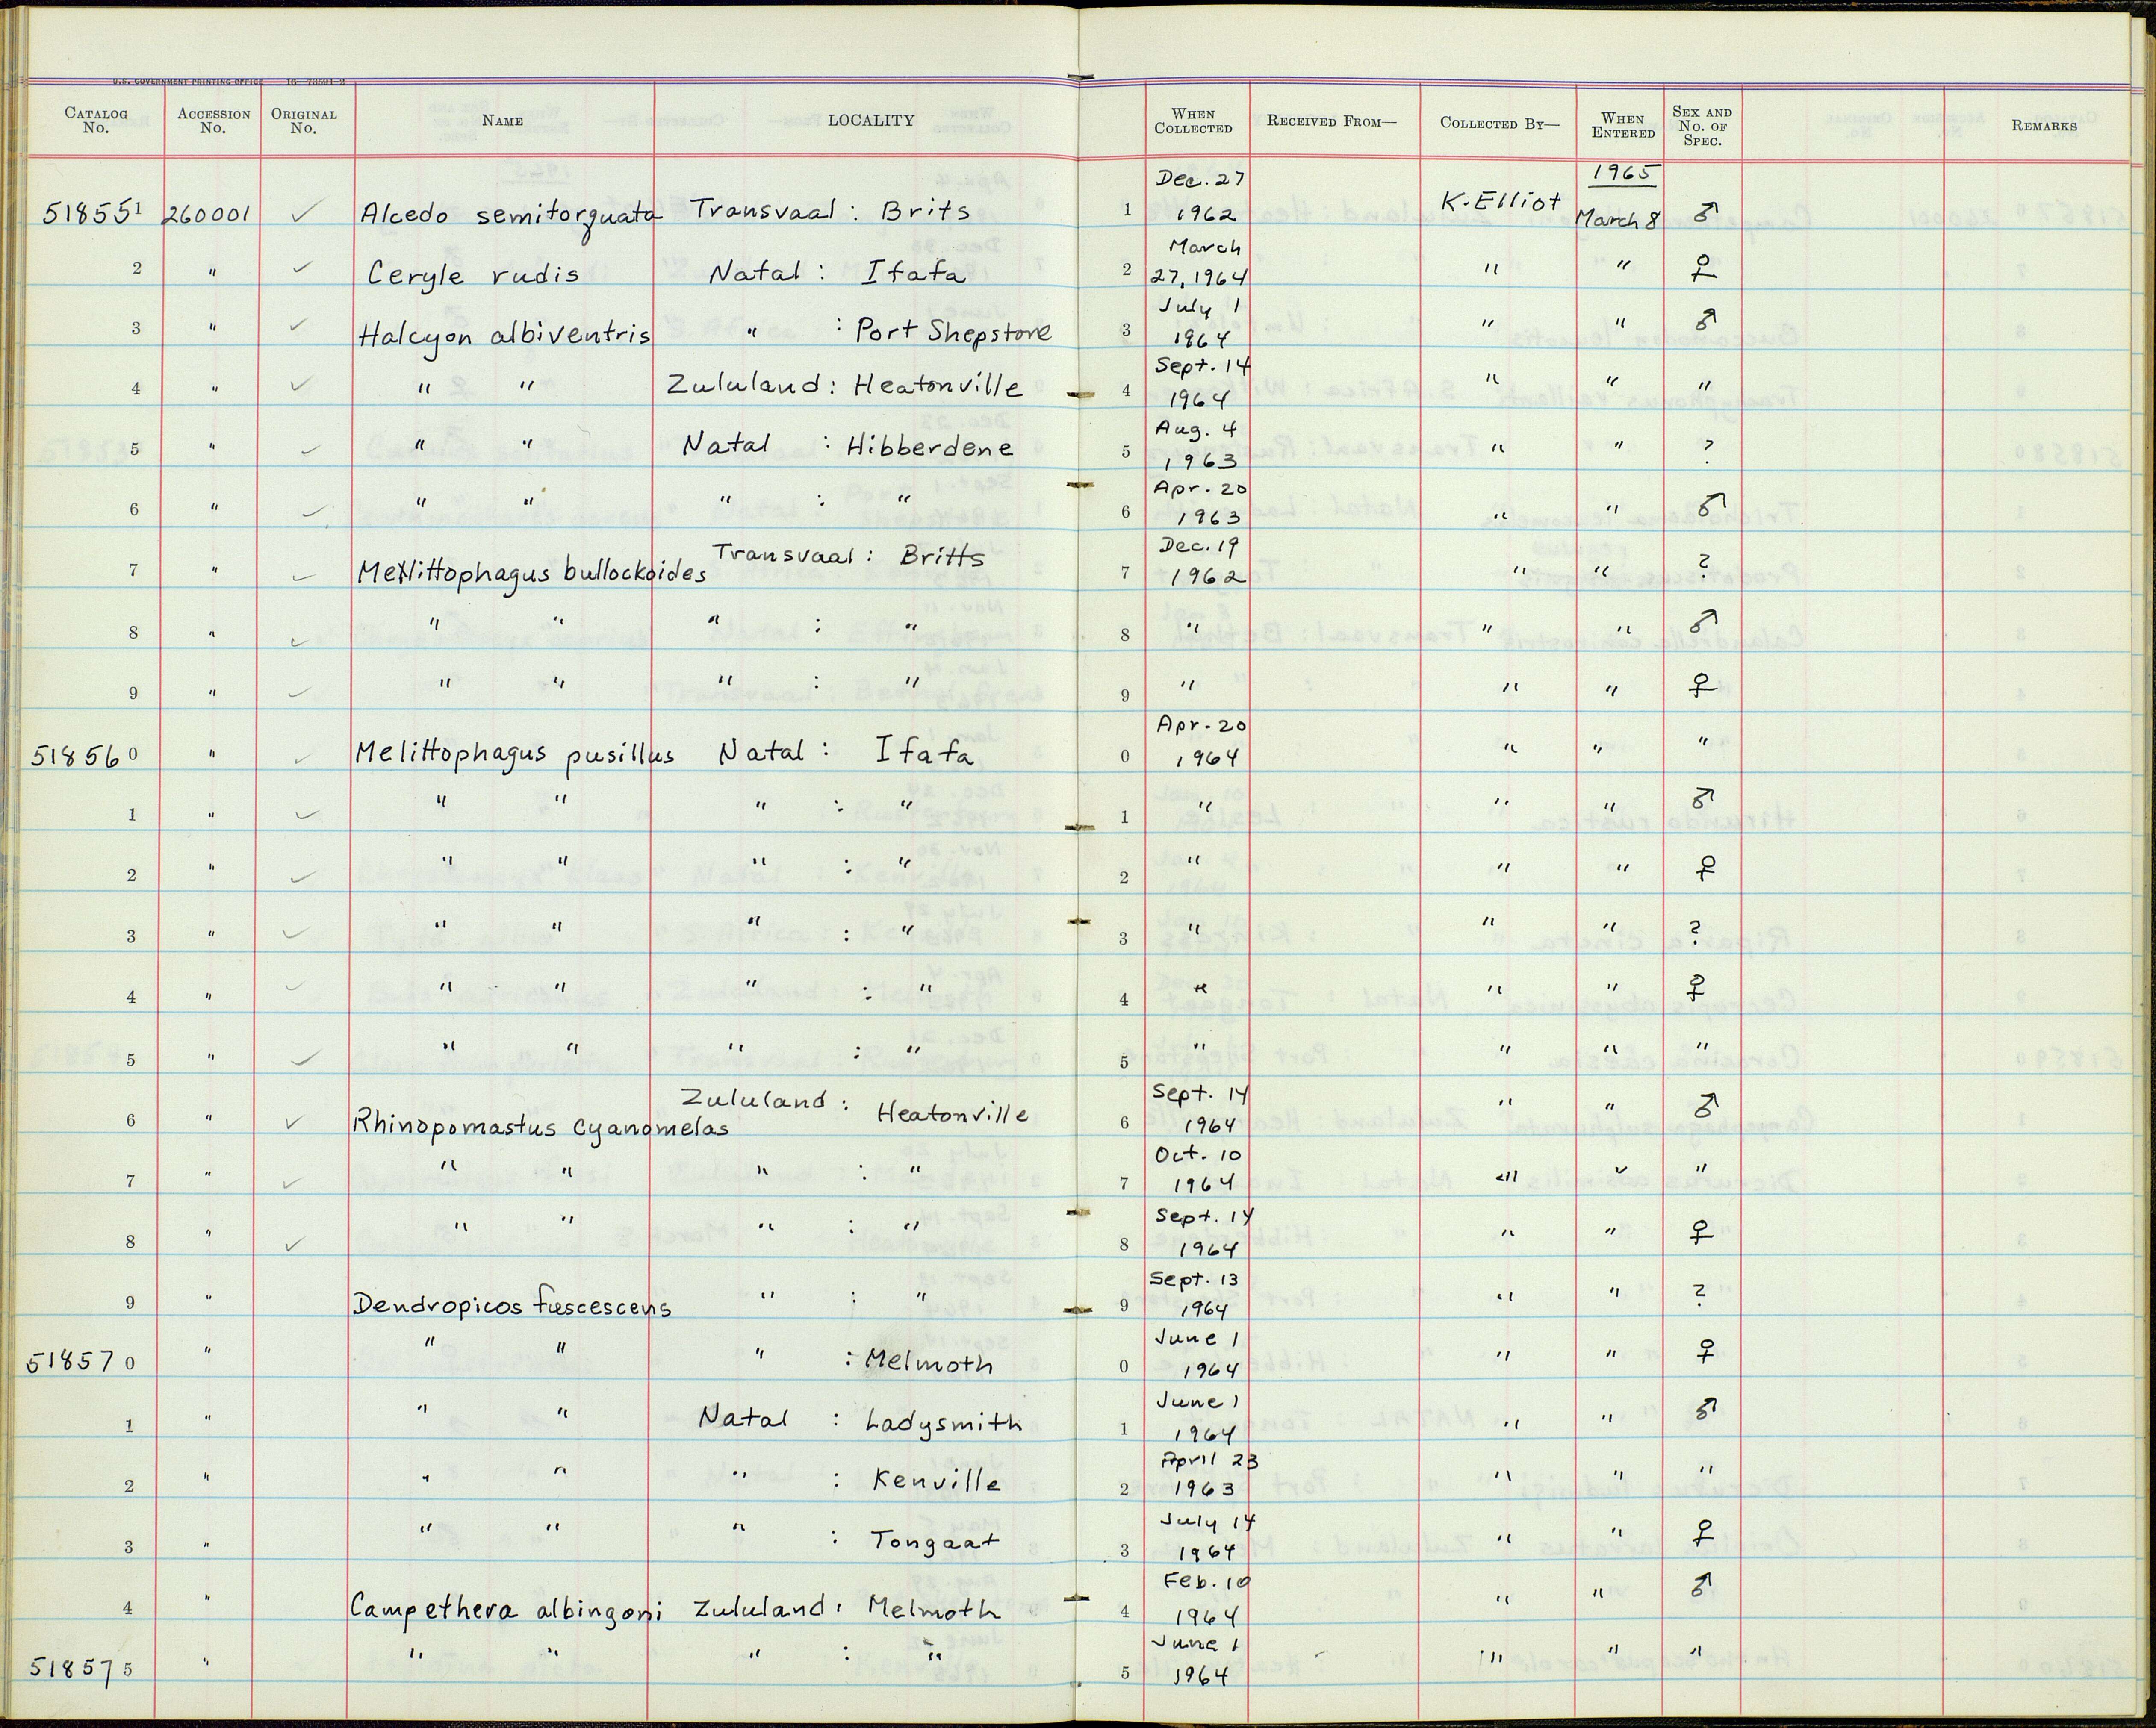Image resolution: width=2156 pixels, height=1728 pixels.
Task: Click the 'Catalog No.' column header
Action: click(x=96, y=120)
